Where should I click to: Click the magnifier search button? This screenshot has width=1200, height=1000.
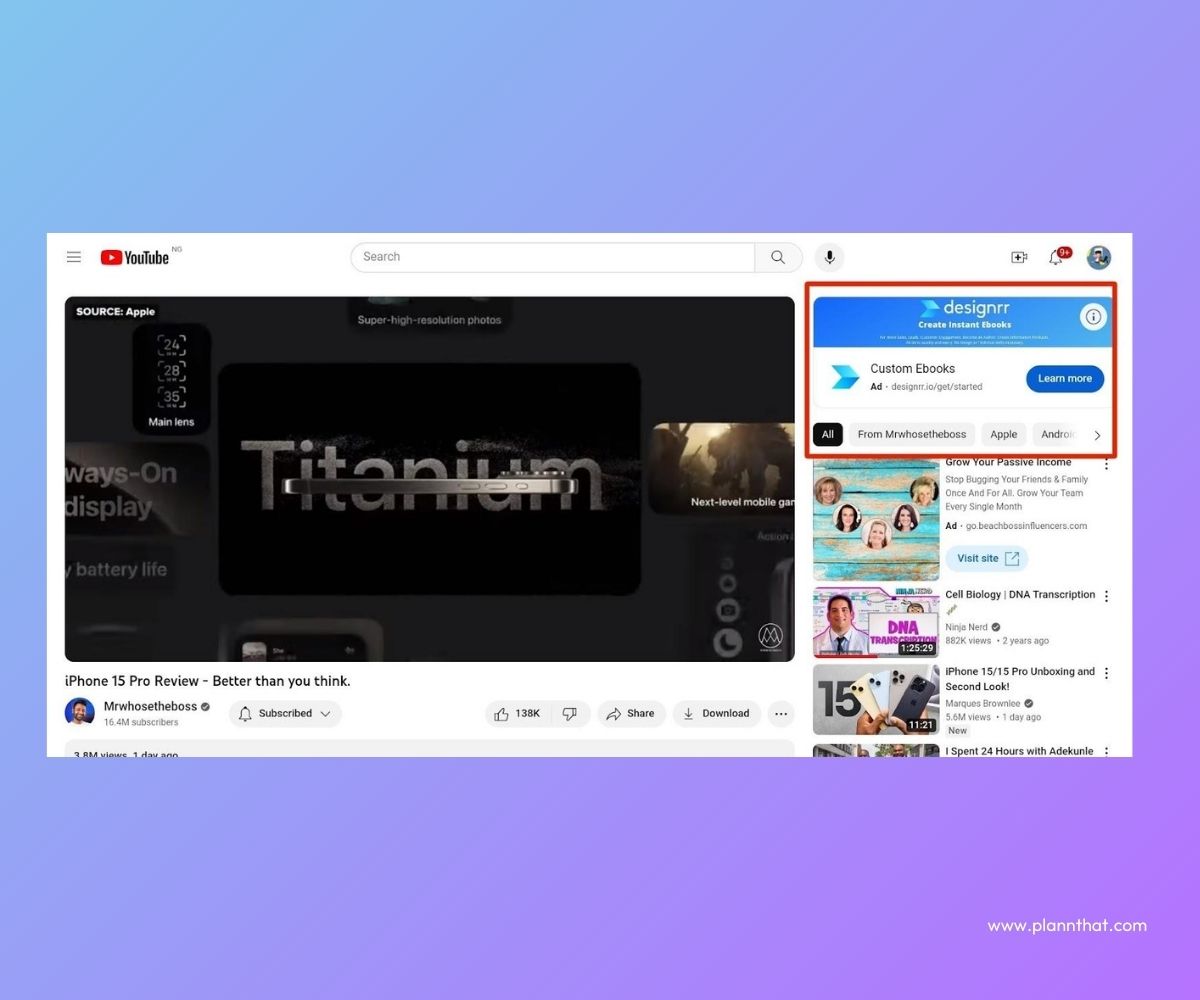tap(778, 257)
